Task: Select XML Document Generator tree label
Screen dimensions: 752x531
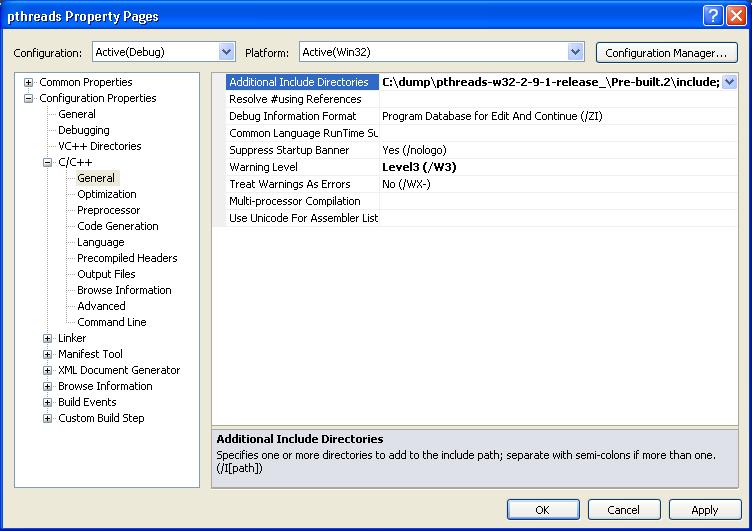Action: pos(119,370)
